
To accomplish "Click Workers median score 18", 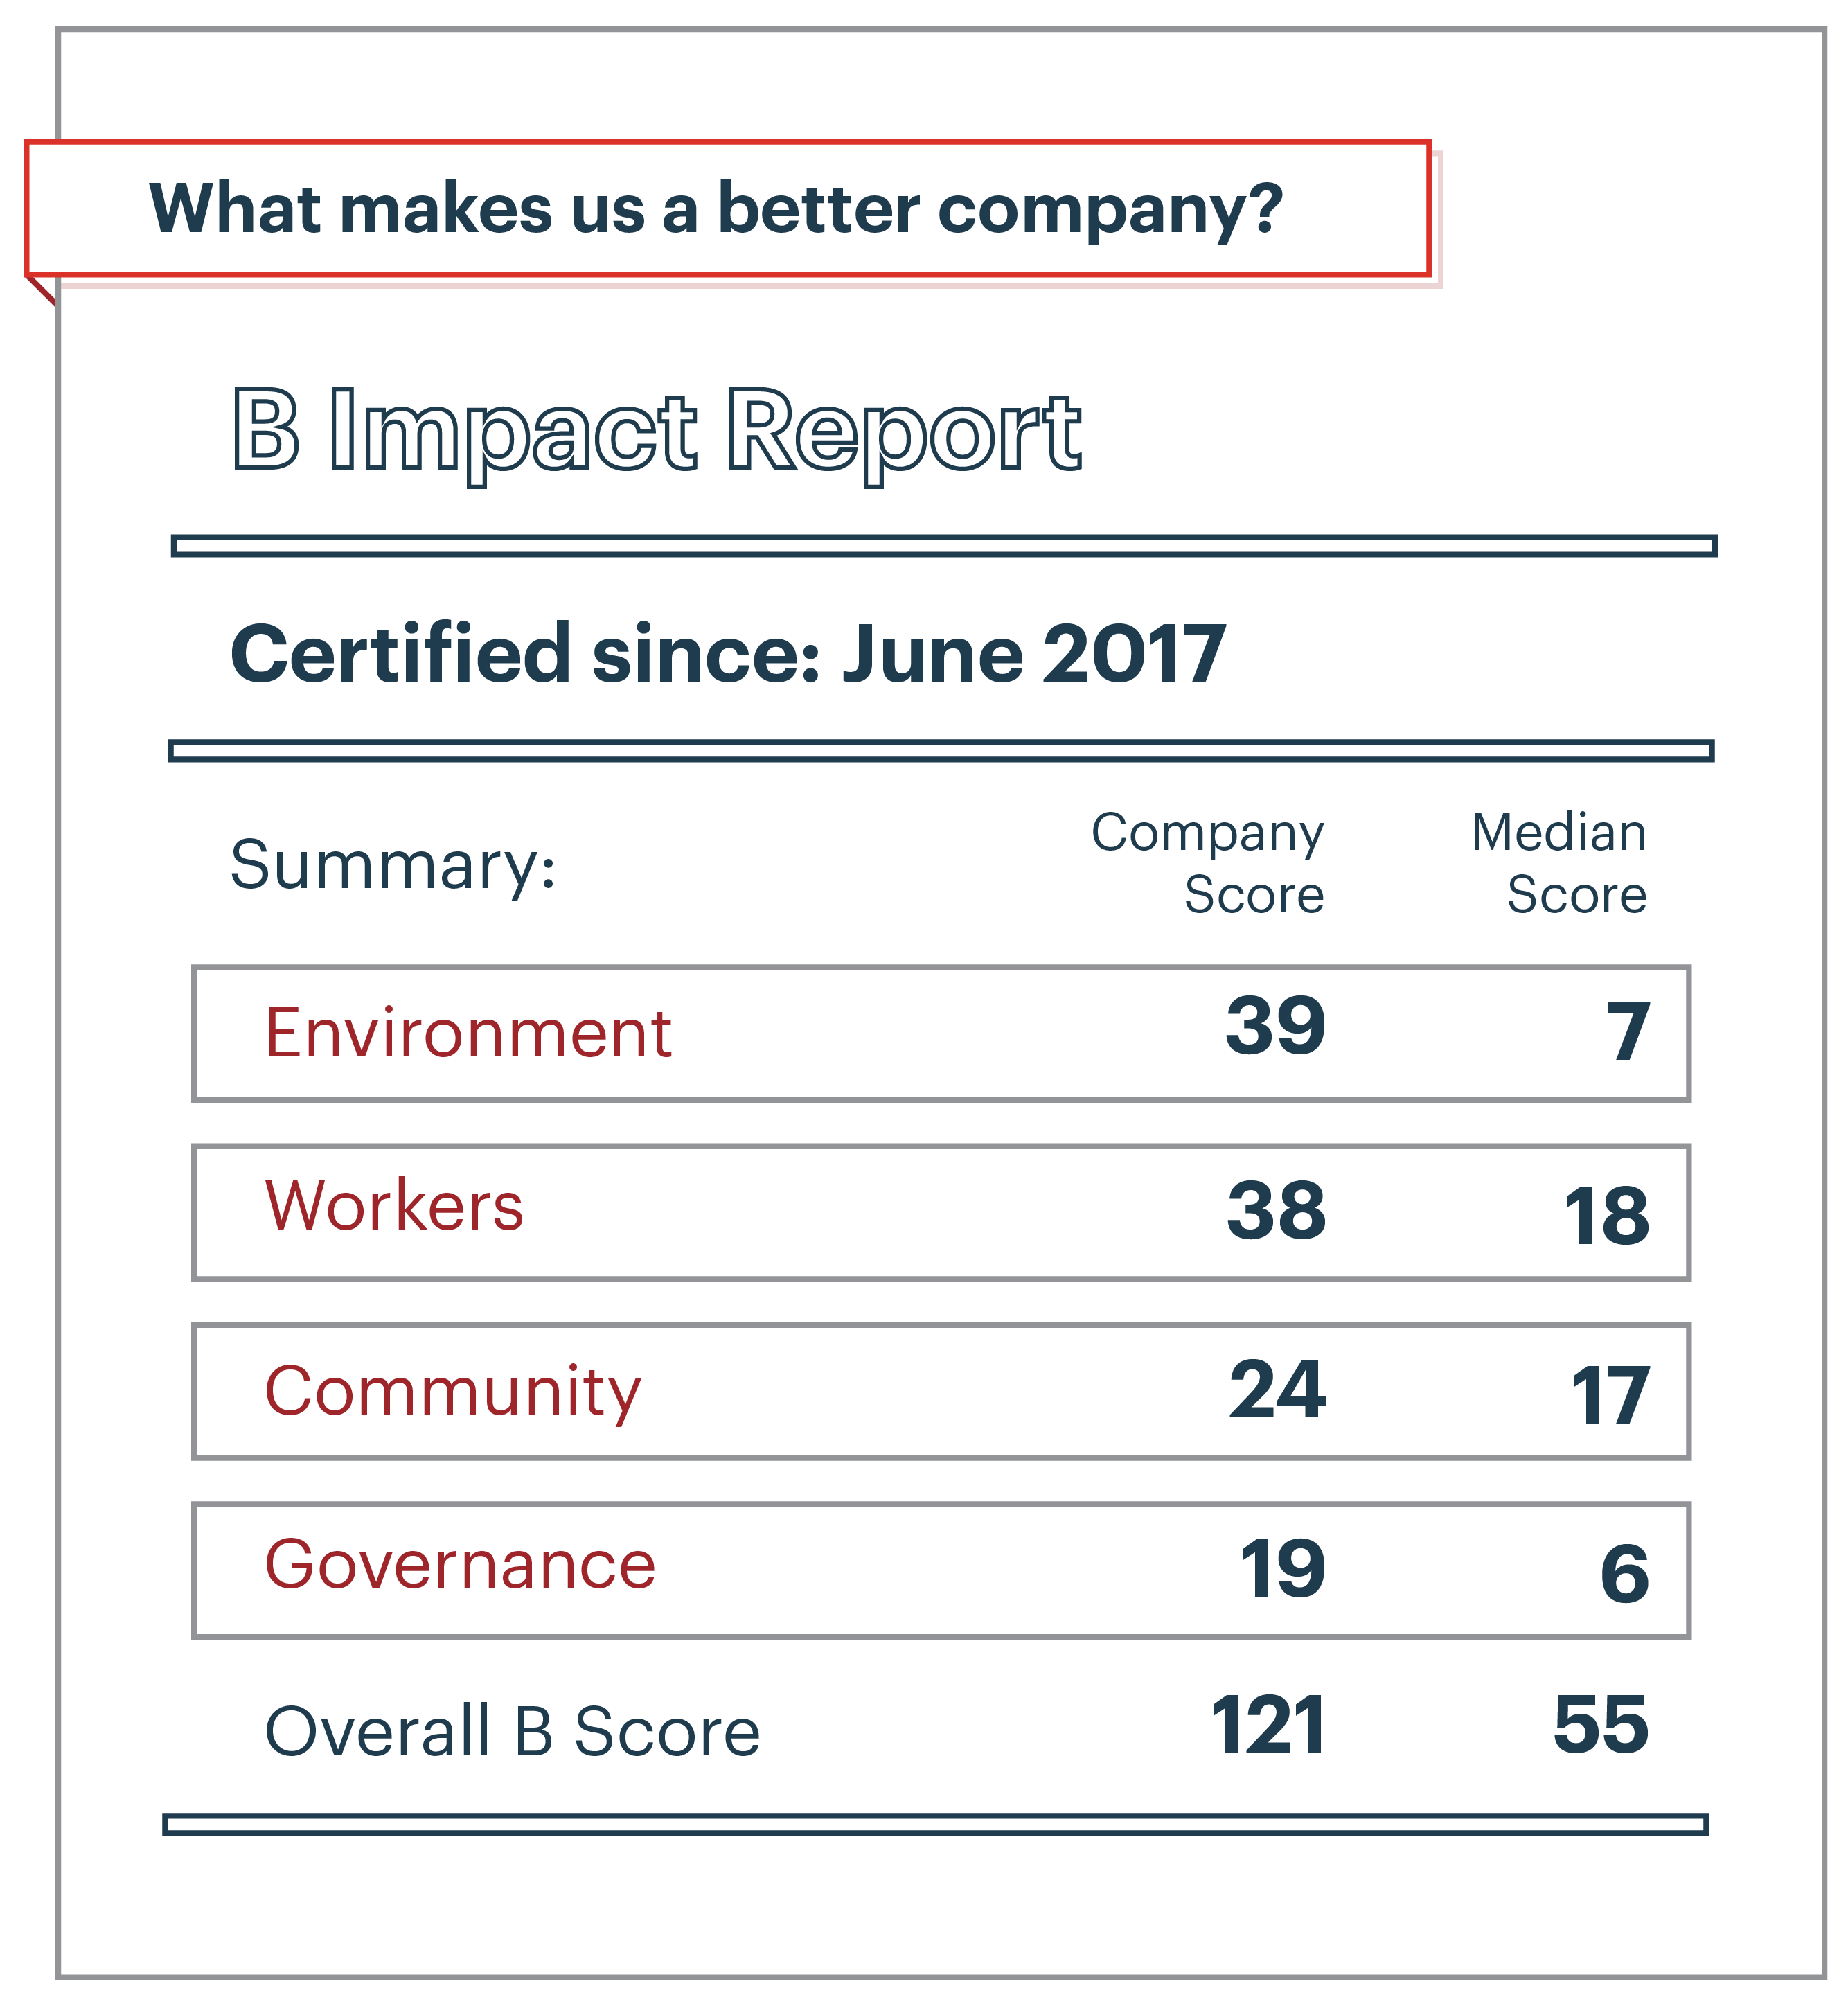I will click(1607, 1217).
